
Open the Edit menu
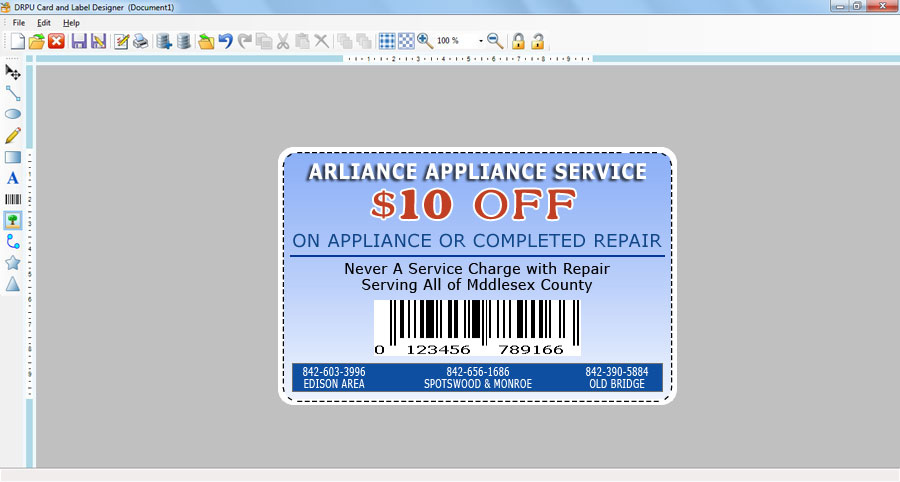click(44, 23)
